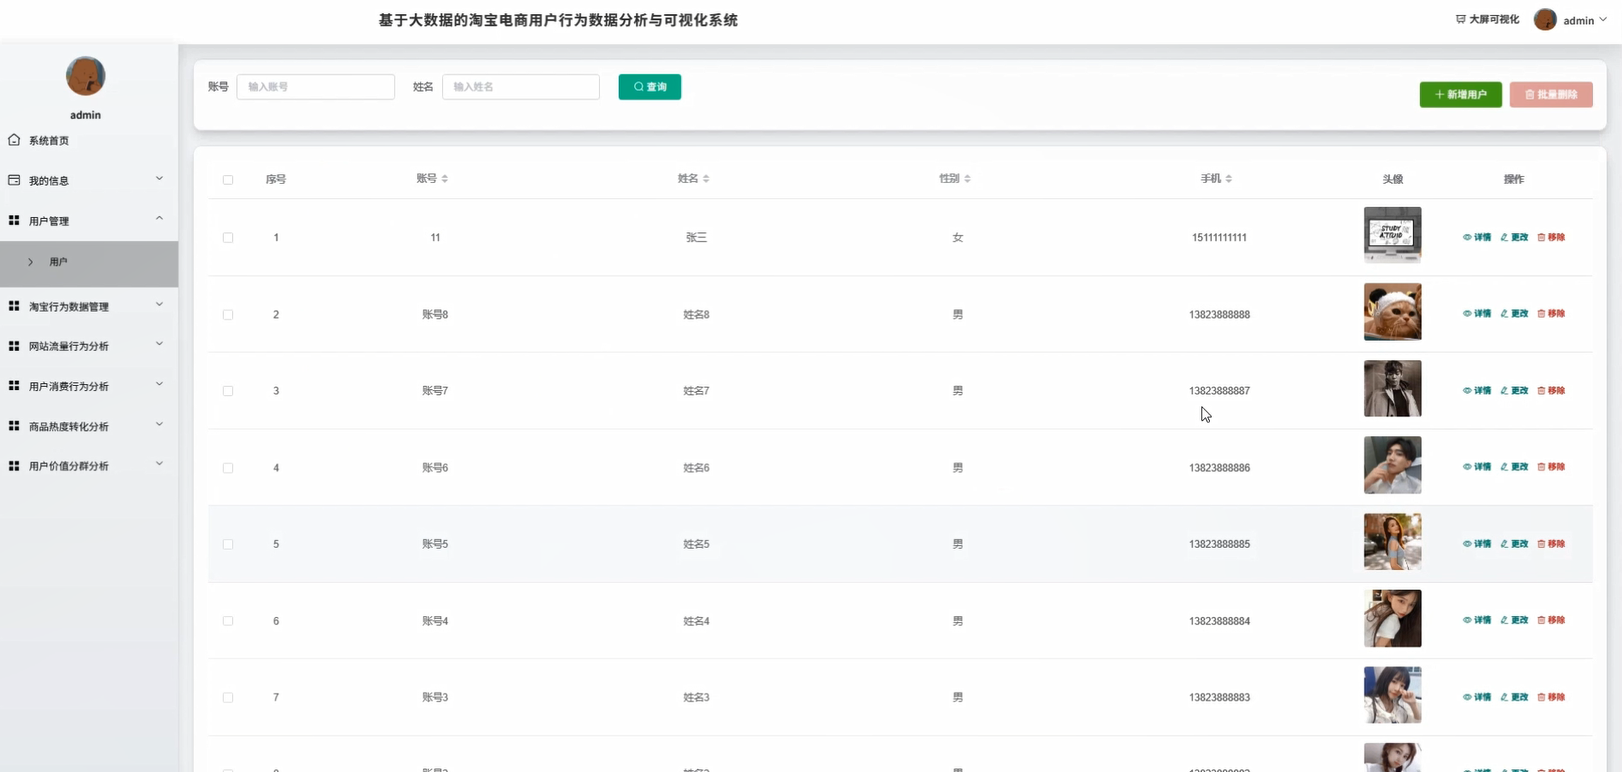This screenshot has height=772, width=1622.
Task: Click the sort icon on 性别 column
Action: tap(967, 179)
